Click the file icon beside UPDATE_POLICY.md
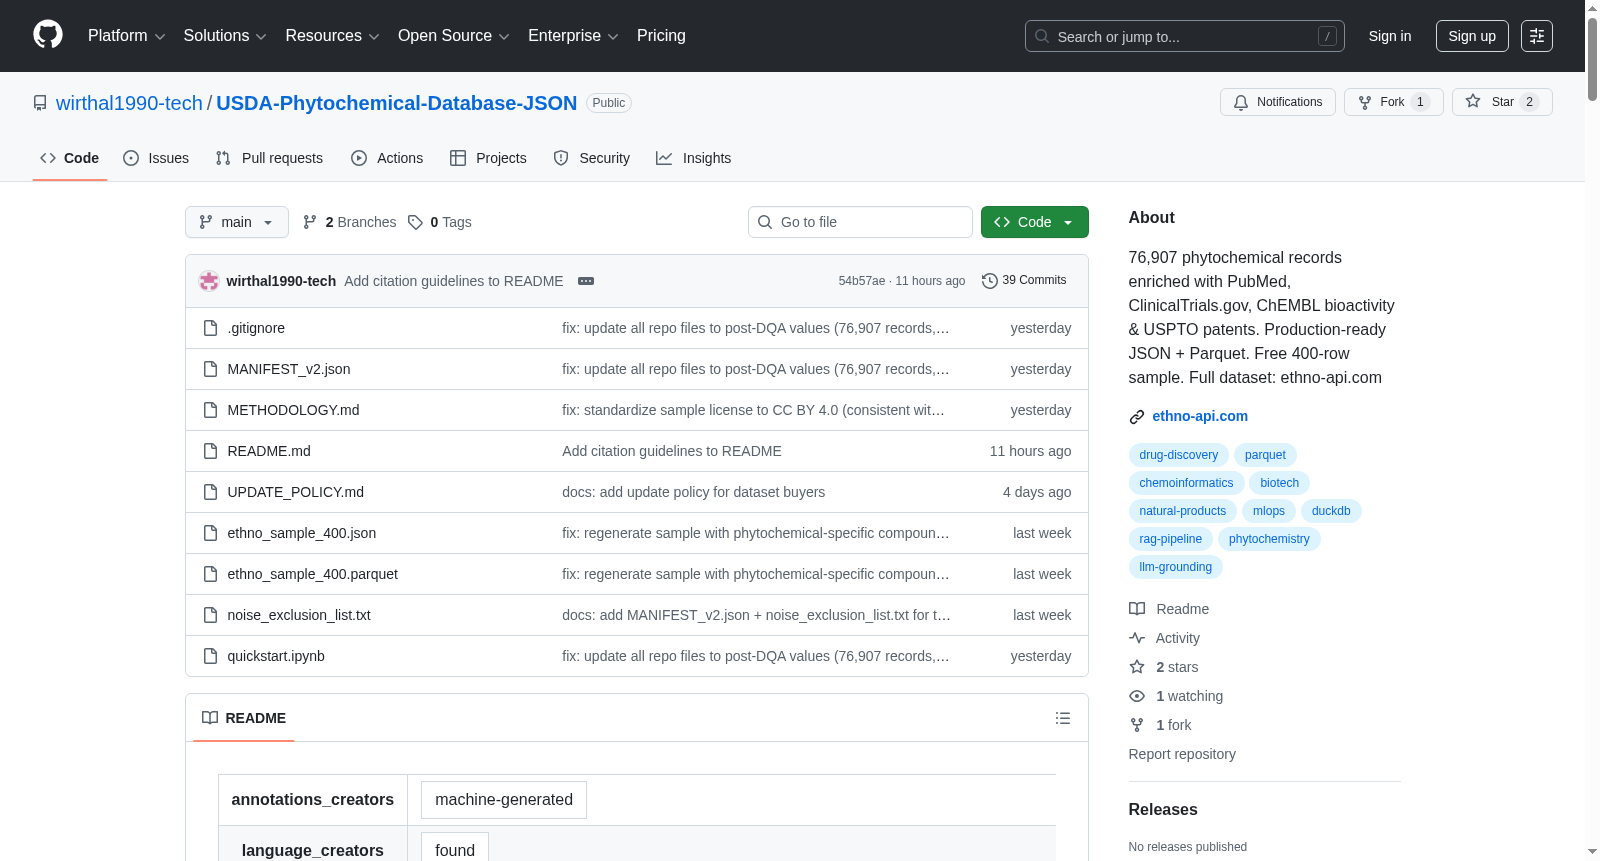The image size is (1600, 861). pyautogui.click(x=210, y=492)
